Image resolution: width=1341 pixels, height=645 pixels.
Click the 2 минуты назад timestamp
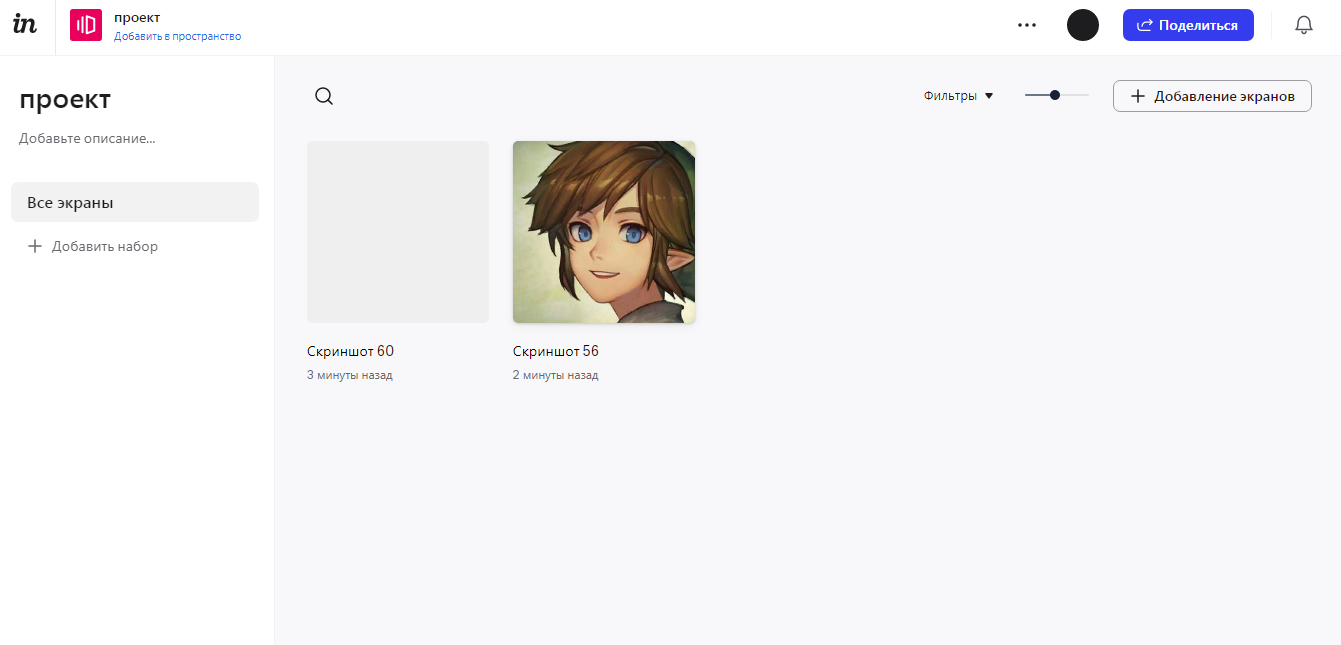click(x=556, y=375)
